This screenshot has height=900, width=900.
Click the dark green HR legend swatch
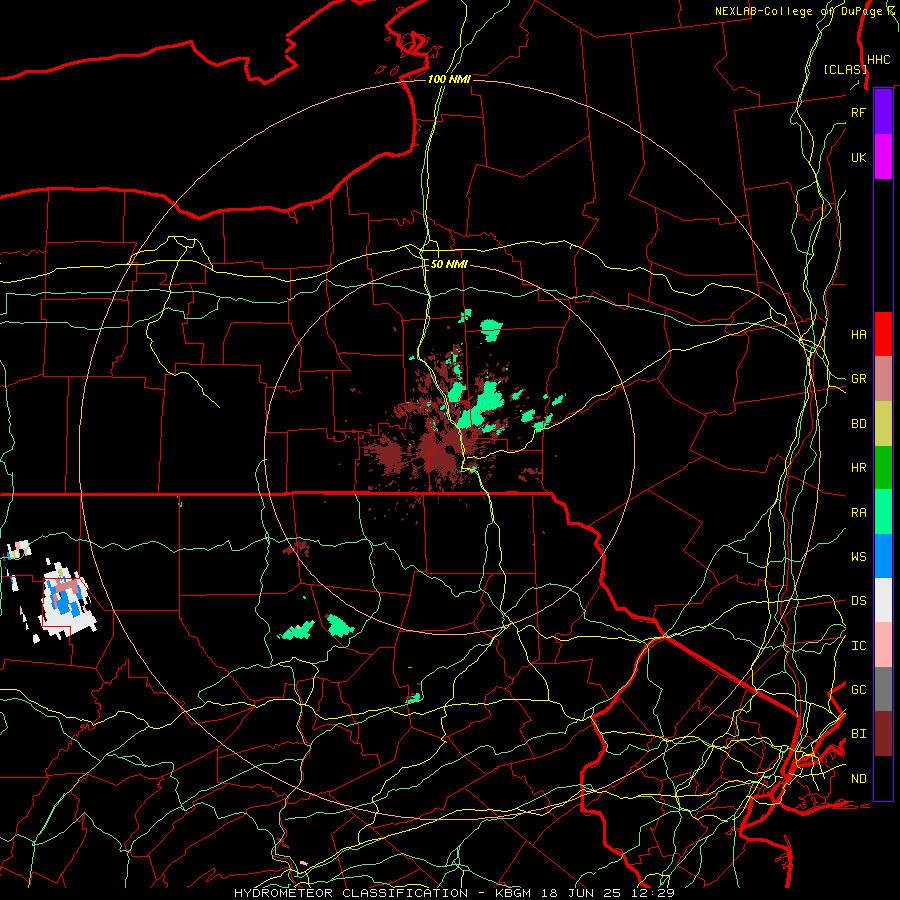[883, 467]
